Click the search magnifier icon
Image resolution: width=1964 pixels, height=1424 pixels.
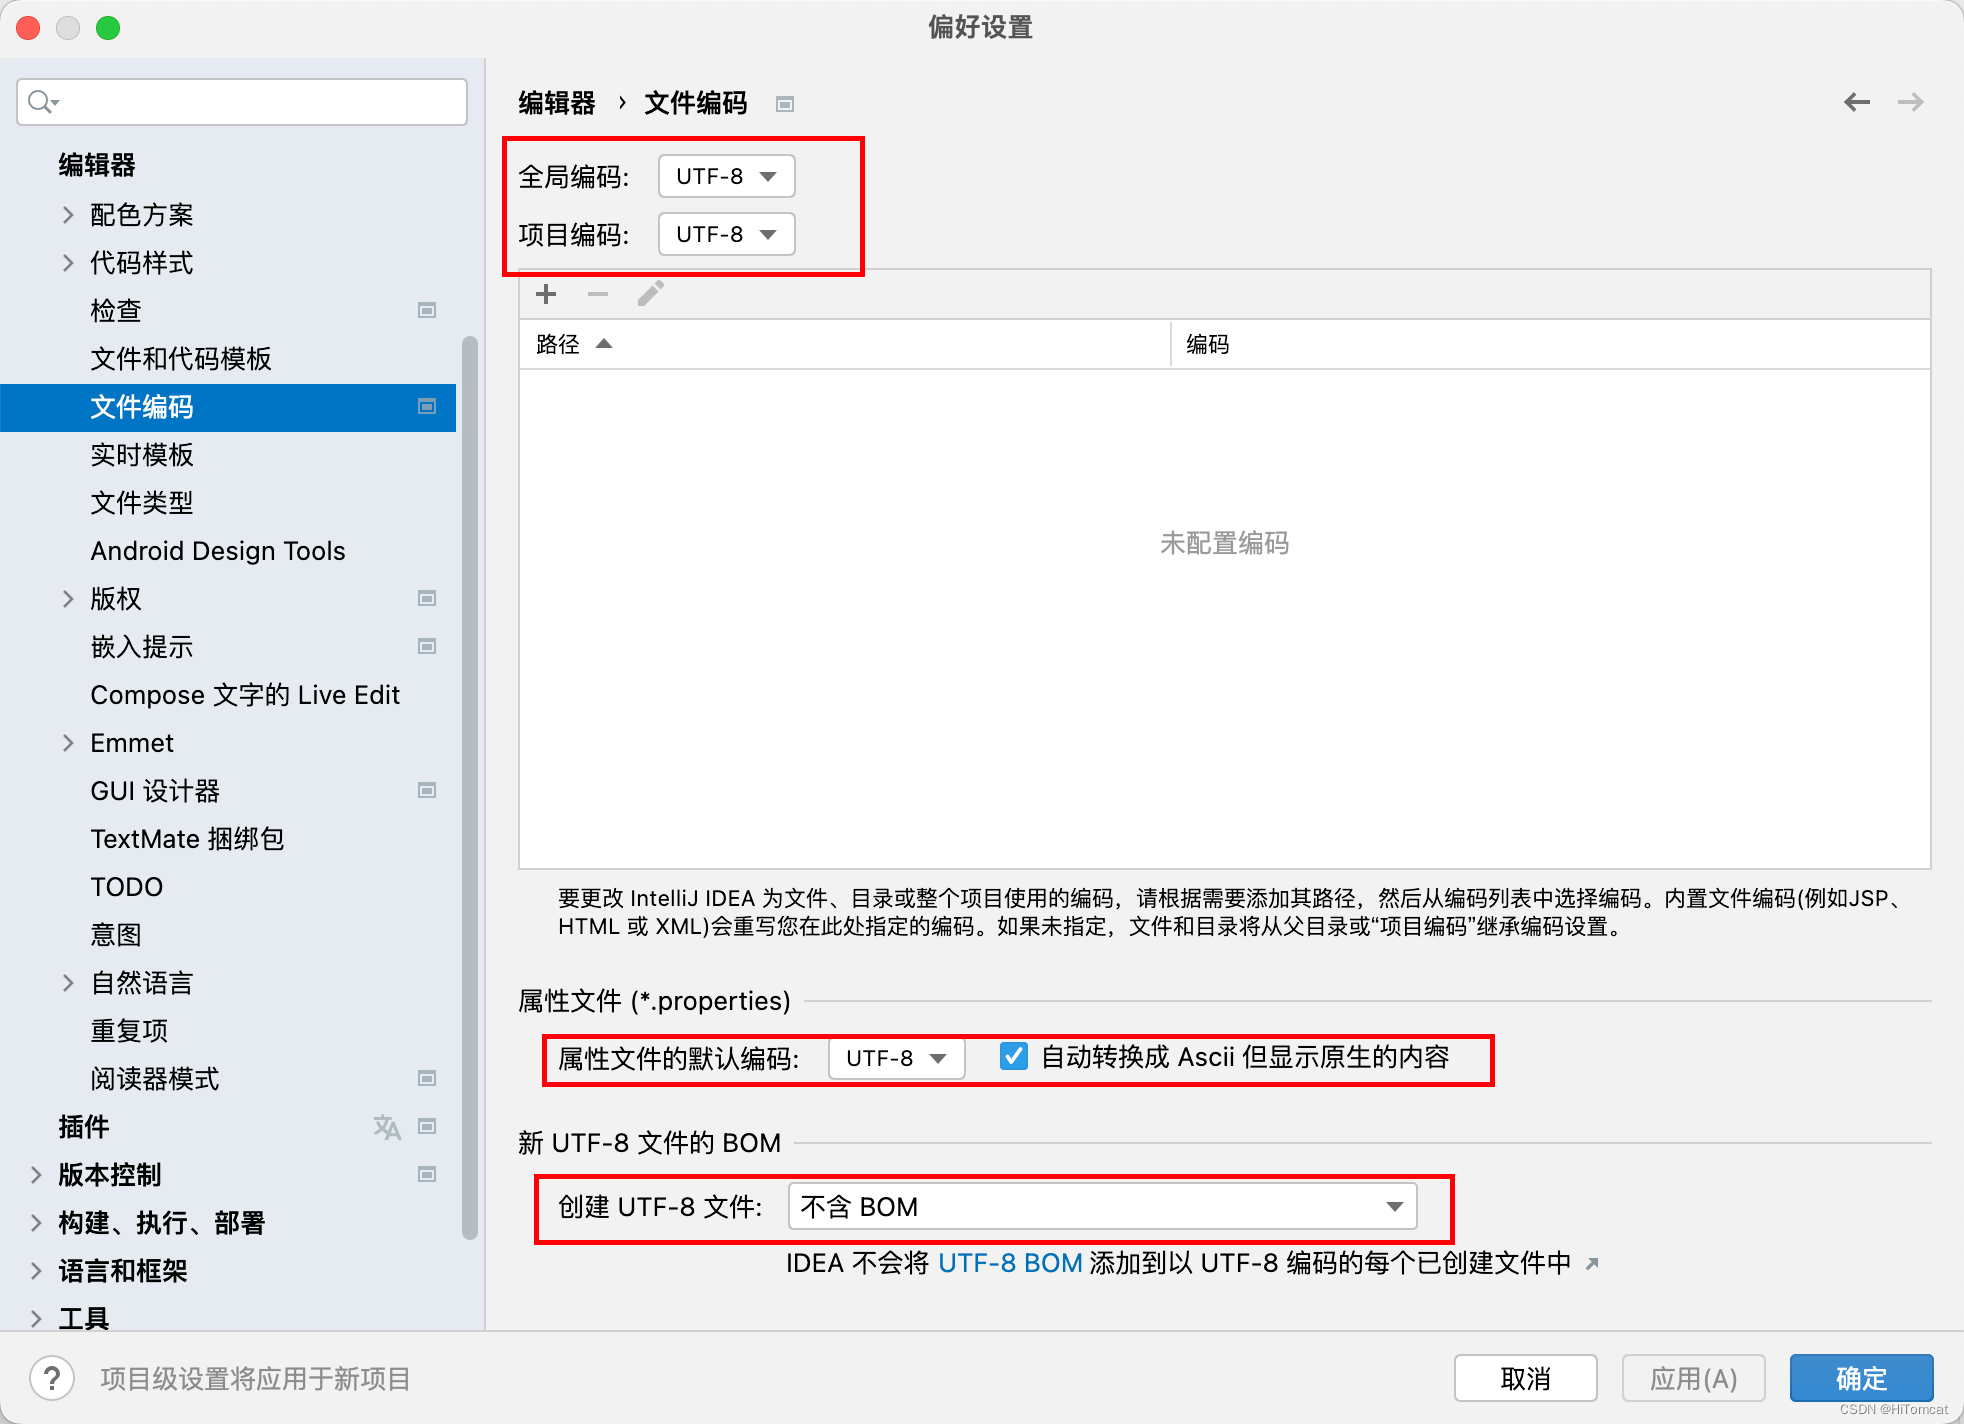(42, 102)
